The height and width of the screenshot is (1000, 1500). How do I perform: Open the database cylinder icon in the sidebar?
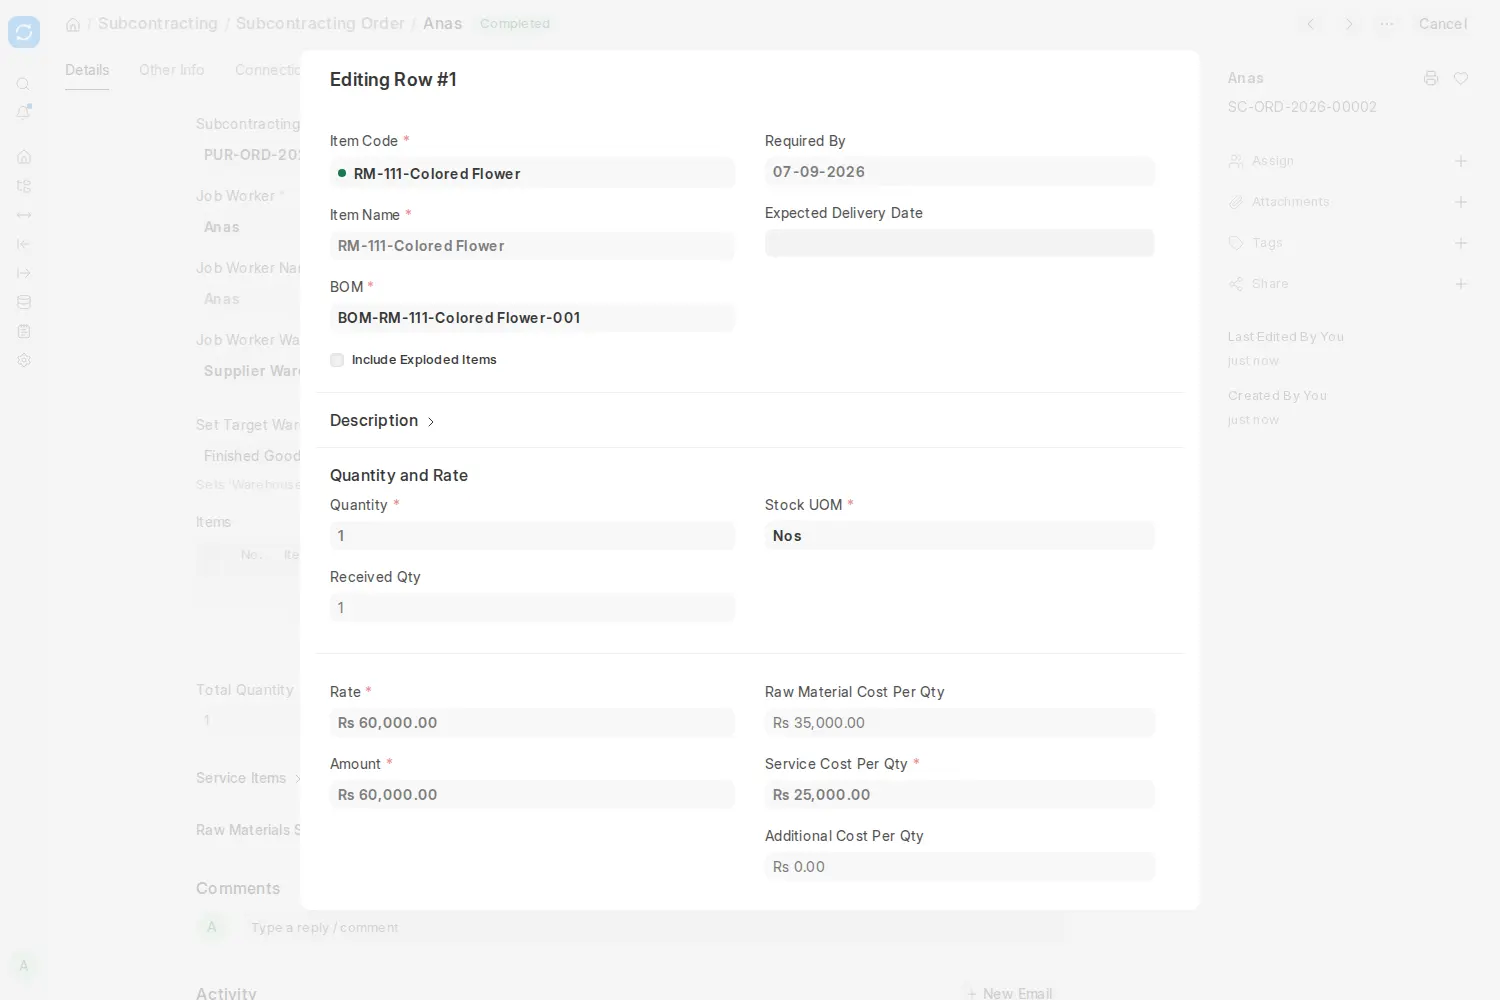point(24,302)
